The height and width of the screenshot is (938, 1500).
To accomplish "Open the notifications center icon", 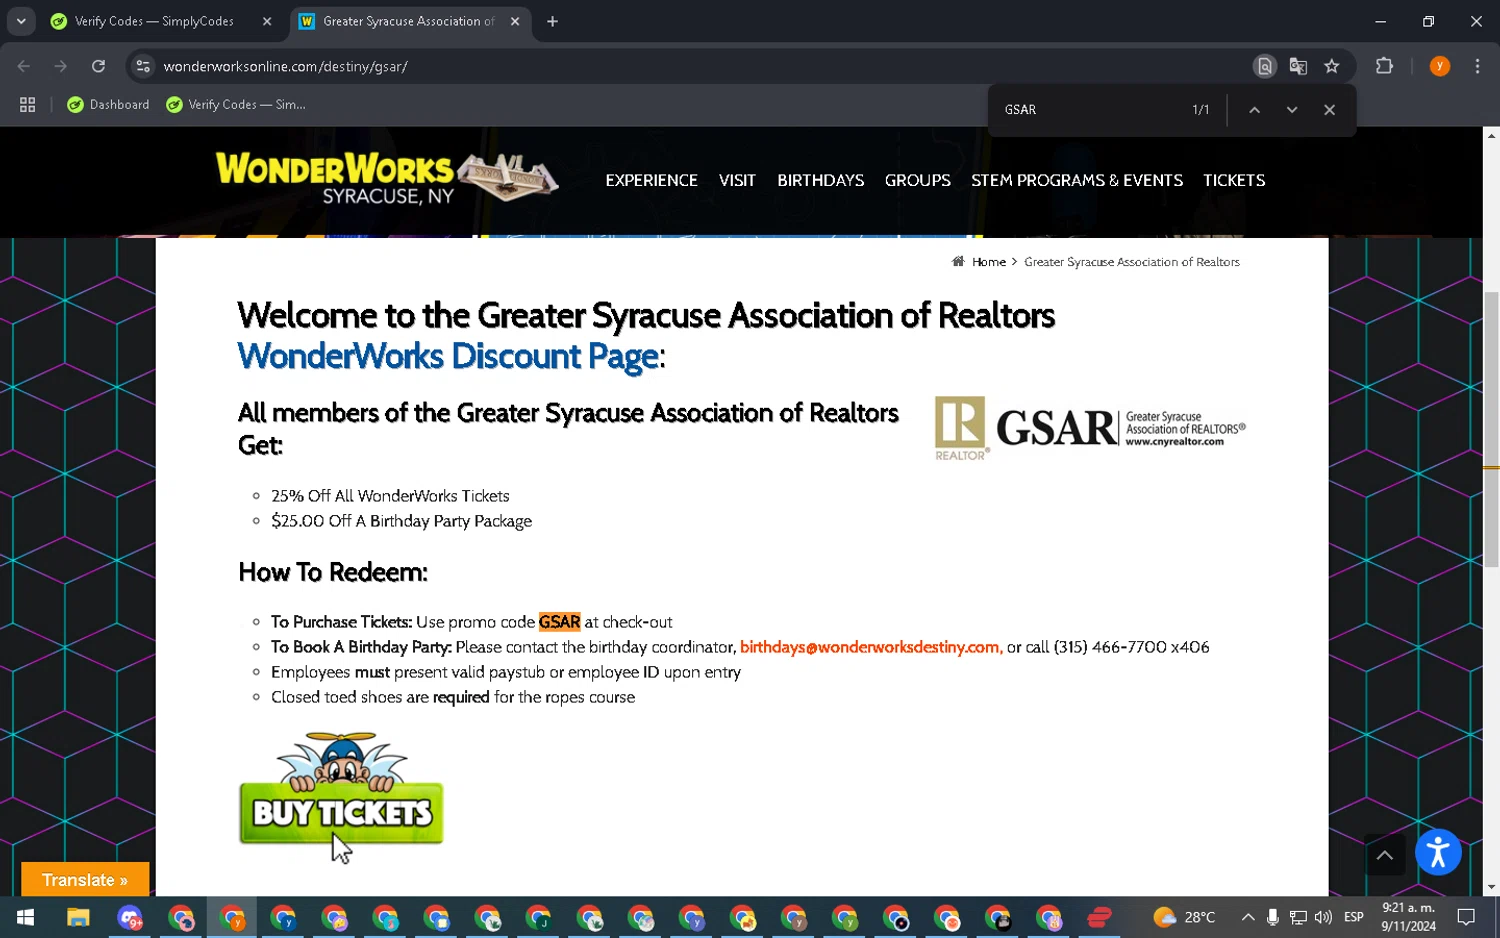I will coord(1466,917).
